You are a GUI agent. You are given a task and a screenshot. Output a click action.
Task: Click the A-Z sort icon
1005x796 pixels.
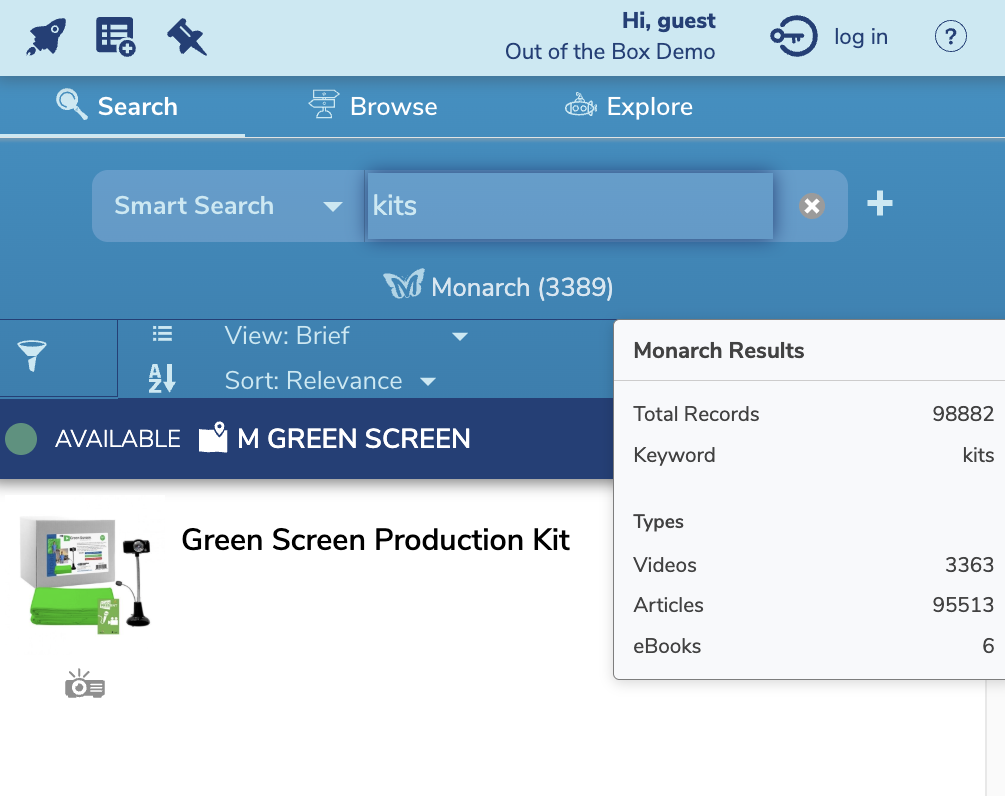(162, 378)
